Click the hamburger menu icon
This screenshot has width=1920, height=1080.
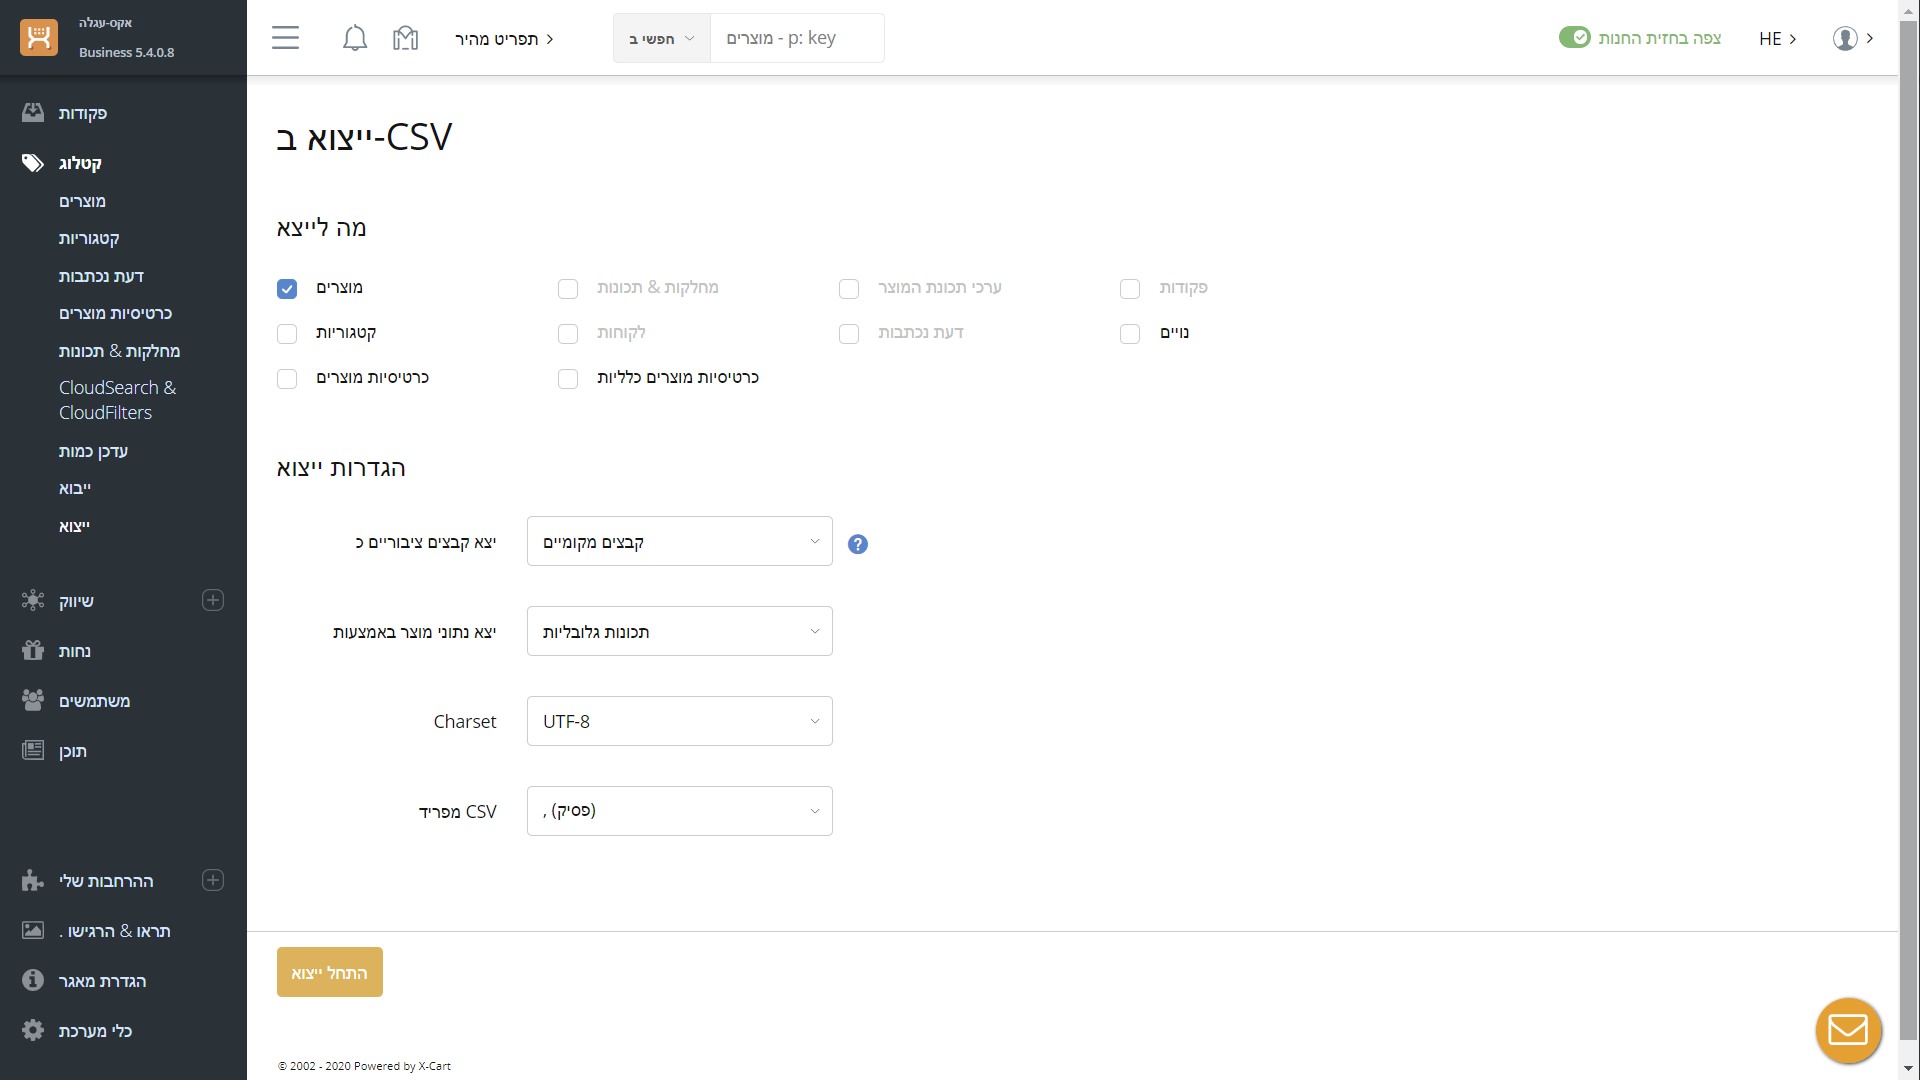pos(285,39)
